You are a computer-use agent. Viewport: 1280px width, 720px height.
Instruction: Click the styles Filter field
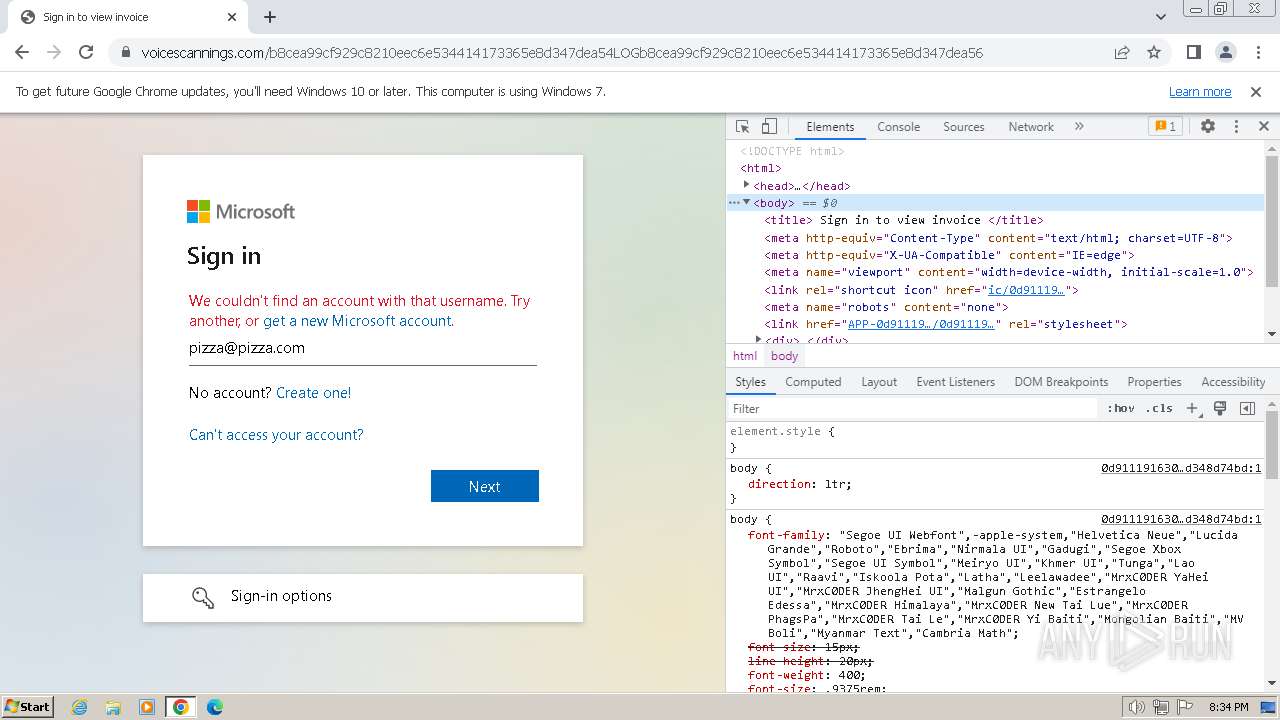point(912,408)
